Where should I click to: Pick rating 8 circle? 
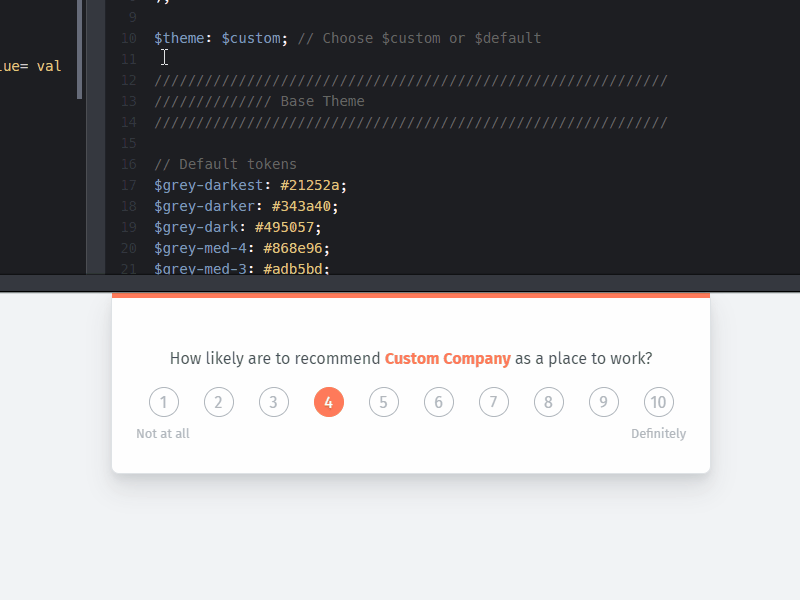tap(549, 402)
